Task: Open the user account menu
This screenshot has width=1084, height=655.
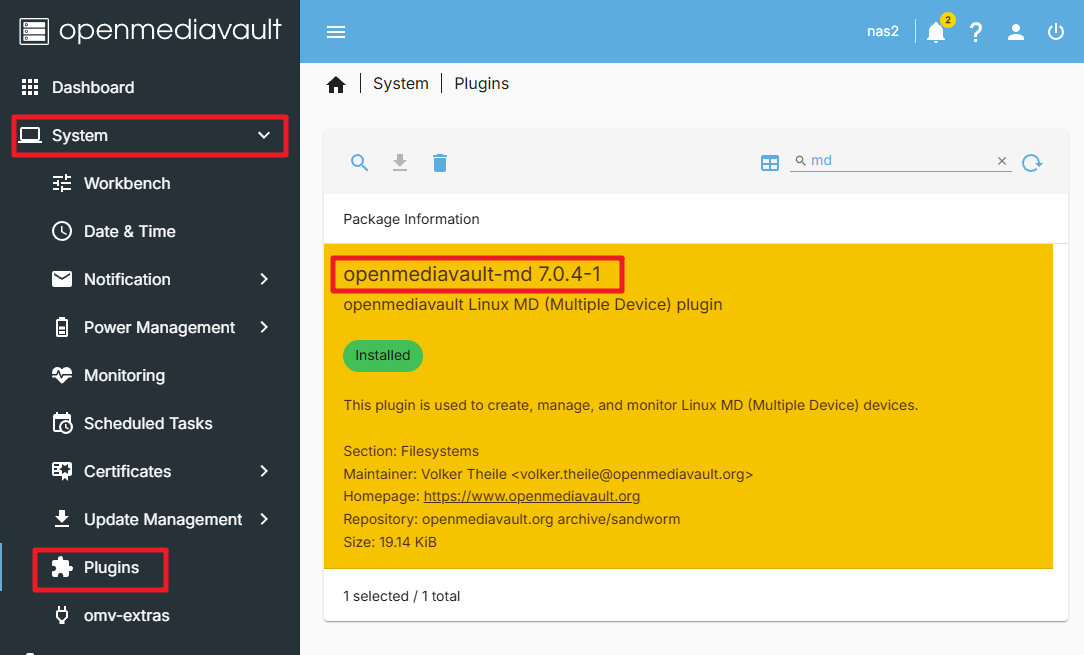Action: [x=1016, y=32]
